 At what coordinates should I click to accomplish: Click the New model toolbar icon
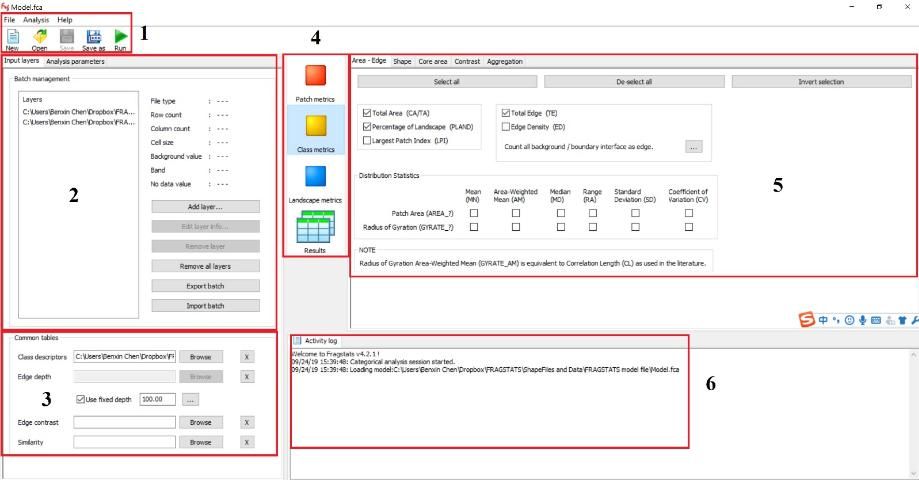pyautogui.click(x=12, y=36)
